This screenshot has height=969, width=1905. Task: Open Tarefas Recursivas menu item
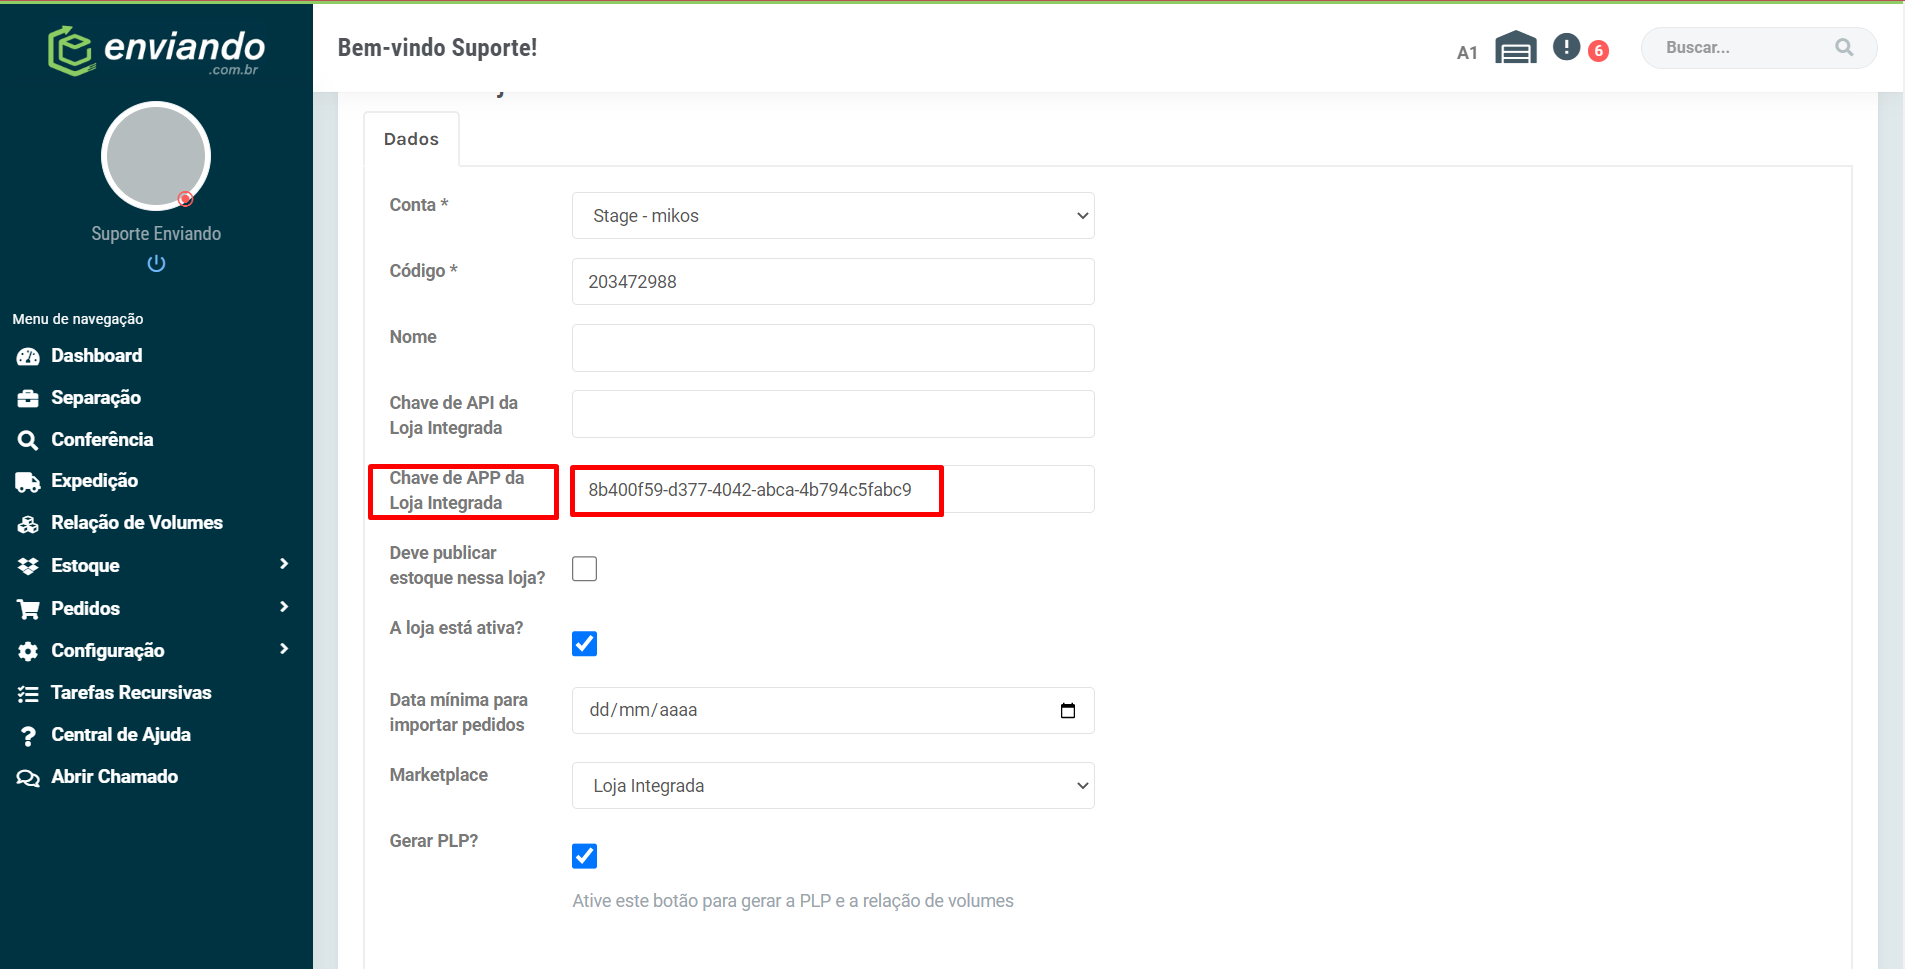(x=131, y=693)
